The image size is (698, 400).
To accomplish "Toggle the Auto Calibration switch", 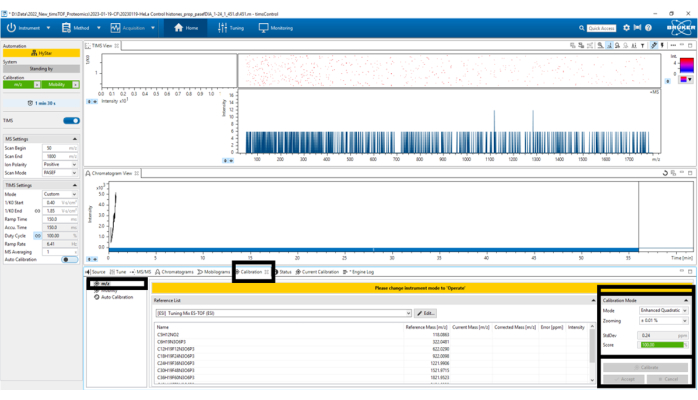I will pyautogui.click(x=69, y=259).
